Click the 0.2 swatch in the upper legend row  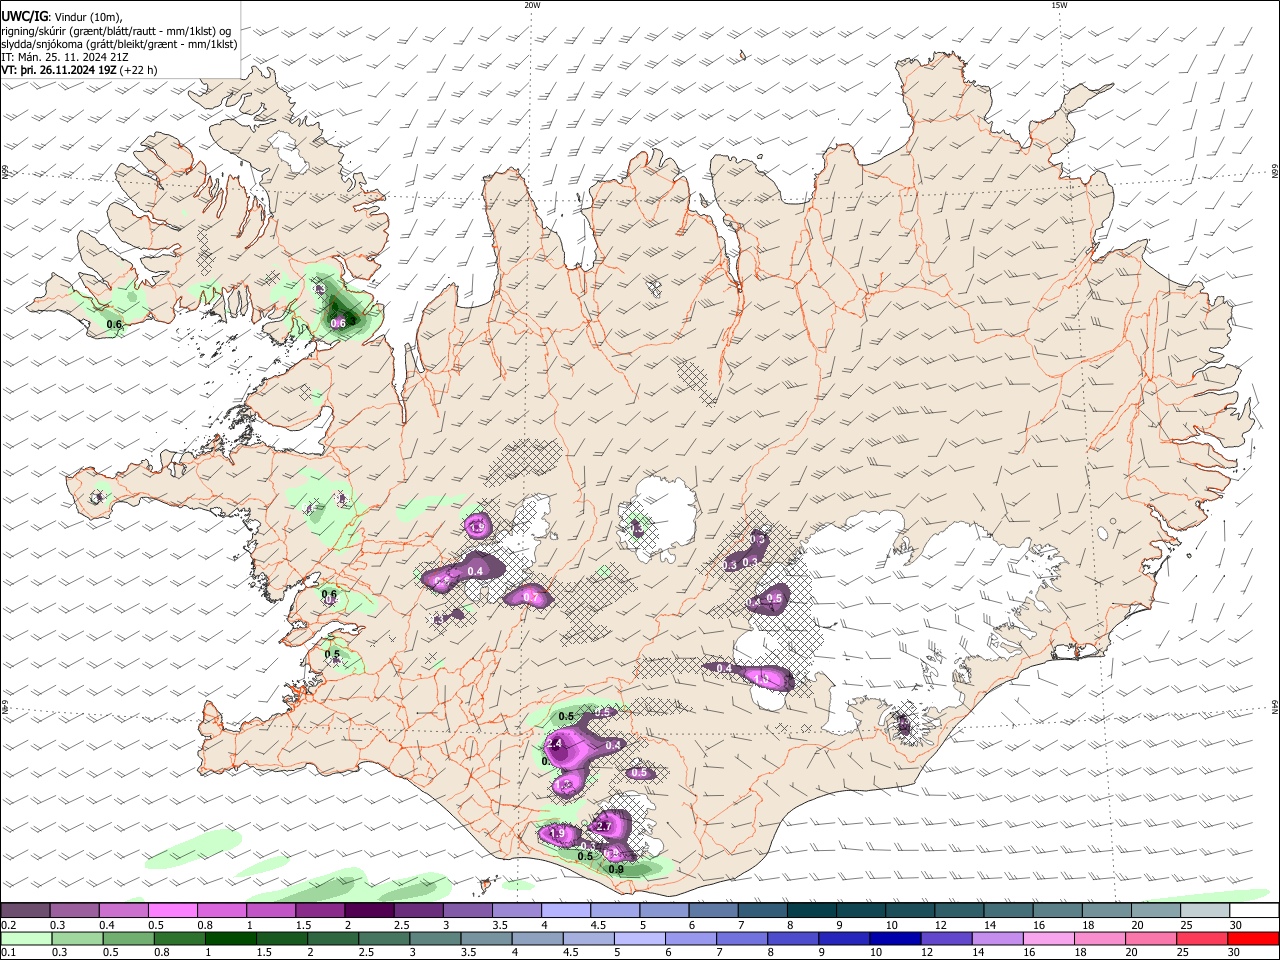25,910
